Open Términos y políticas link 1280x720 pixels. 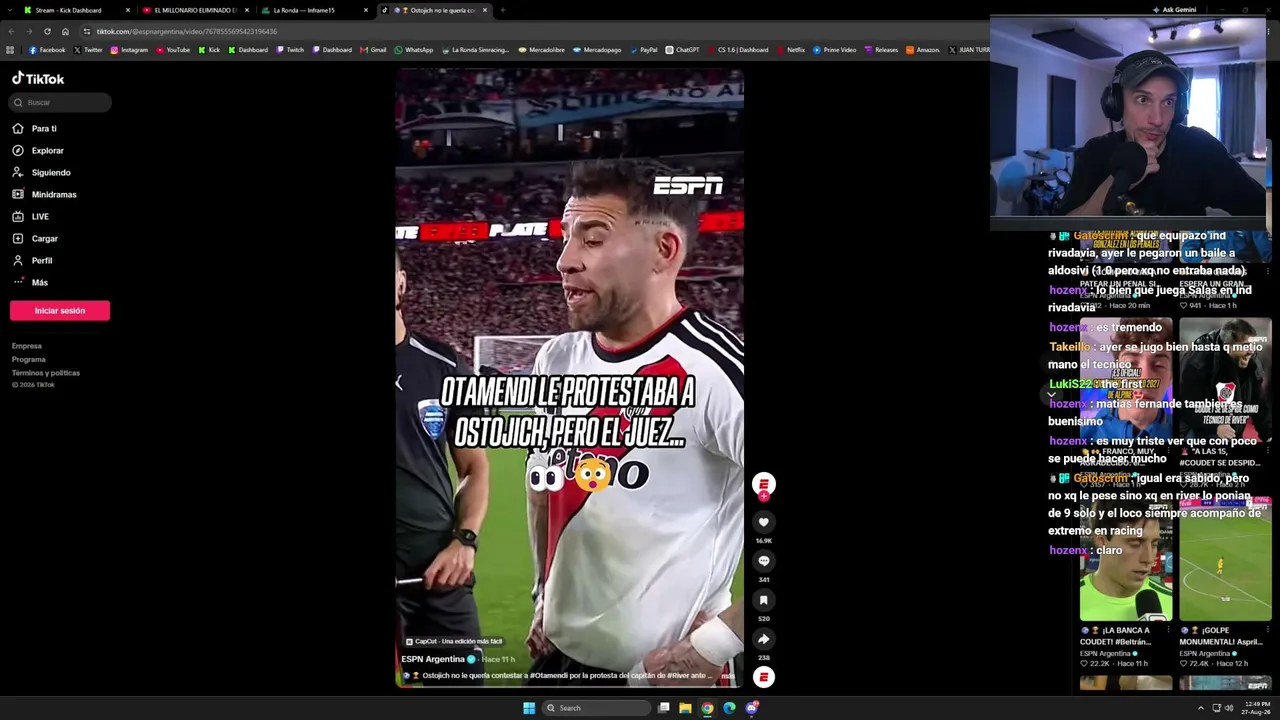pos(46,372)
